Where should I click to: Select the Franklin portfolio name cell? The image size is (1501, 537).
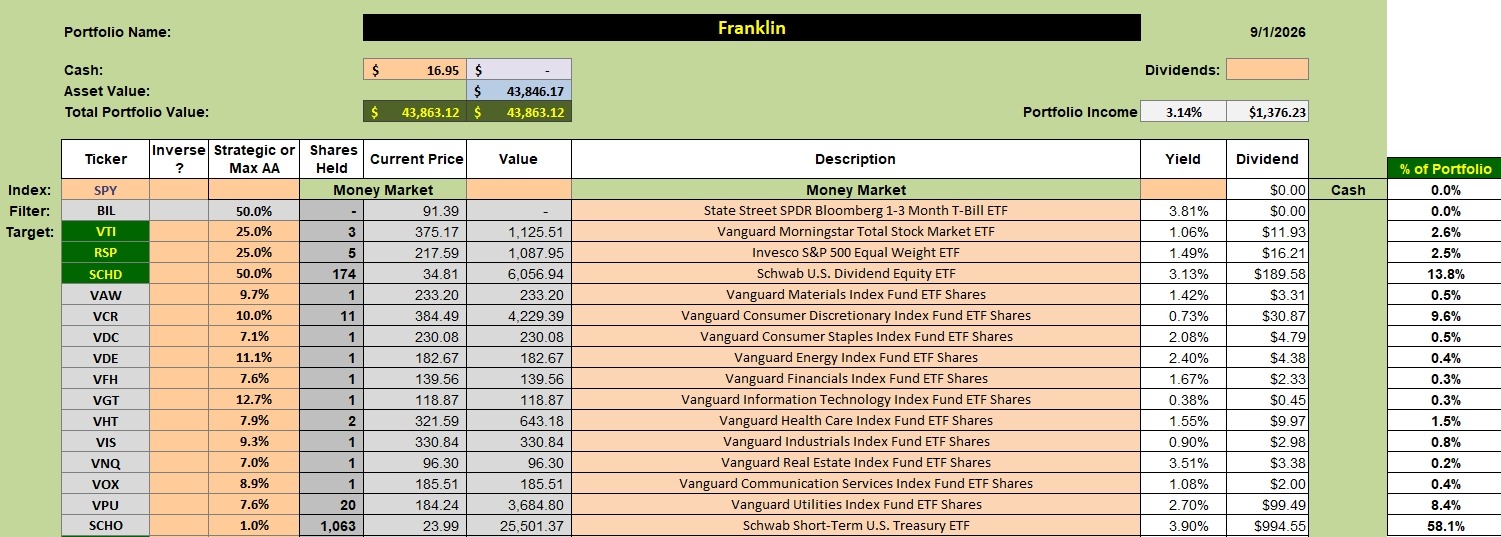tap(751, 28)
